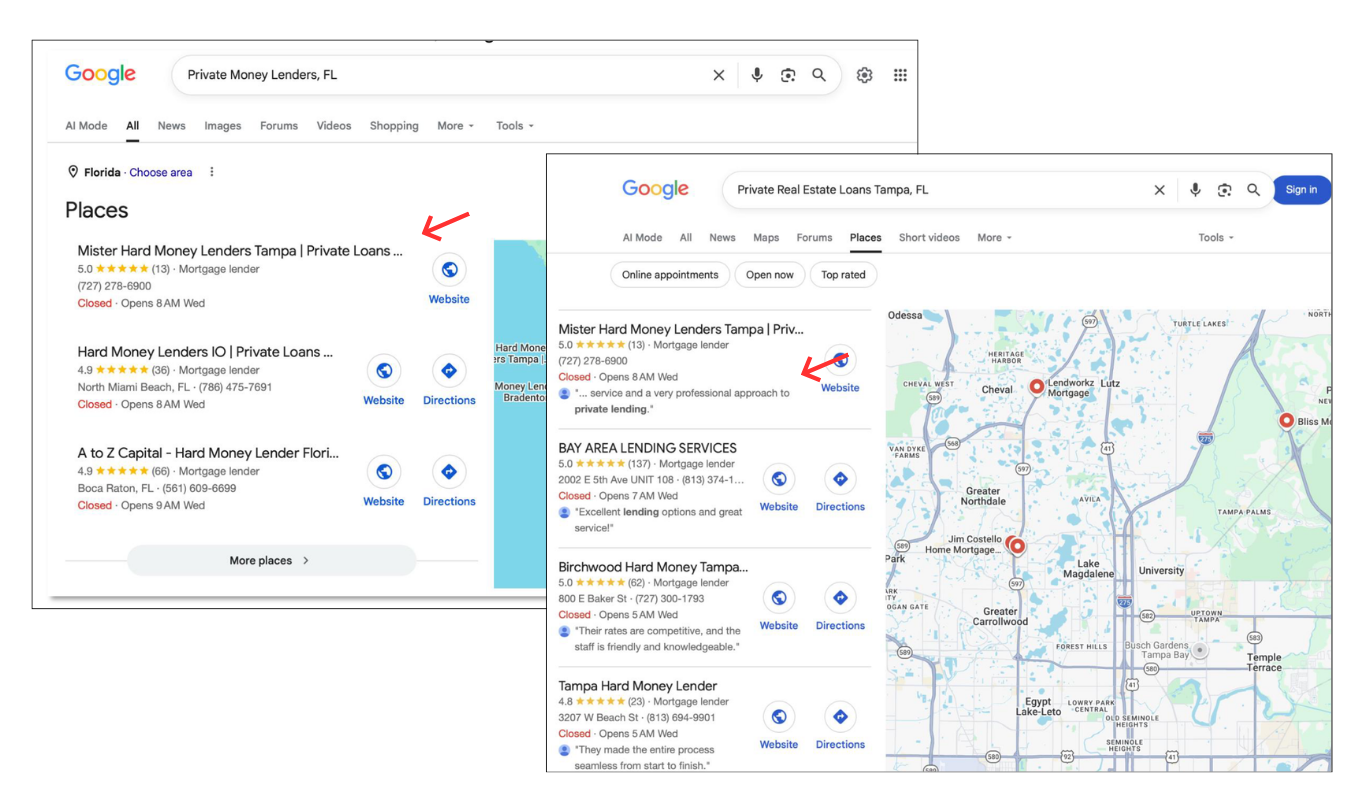Clear the search in the Florida results window
This screenshot has height=797, width=1371.
coord(718,75)
